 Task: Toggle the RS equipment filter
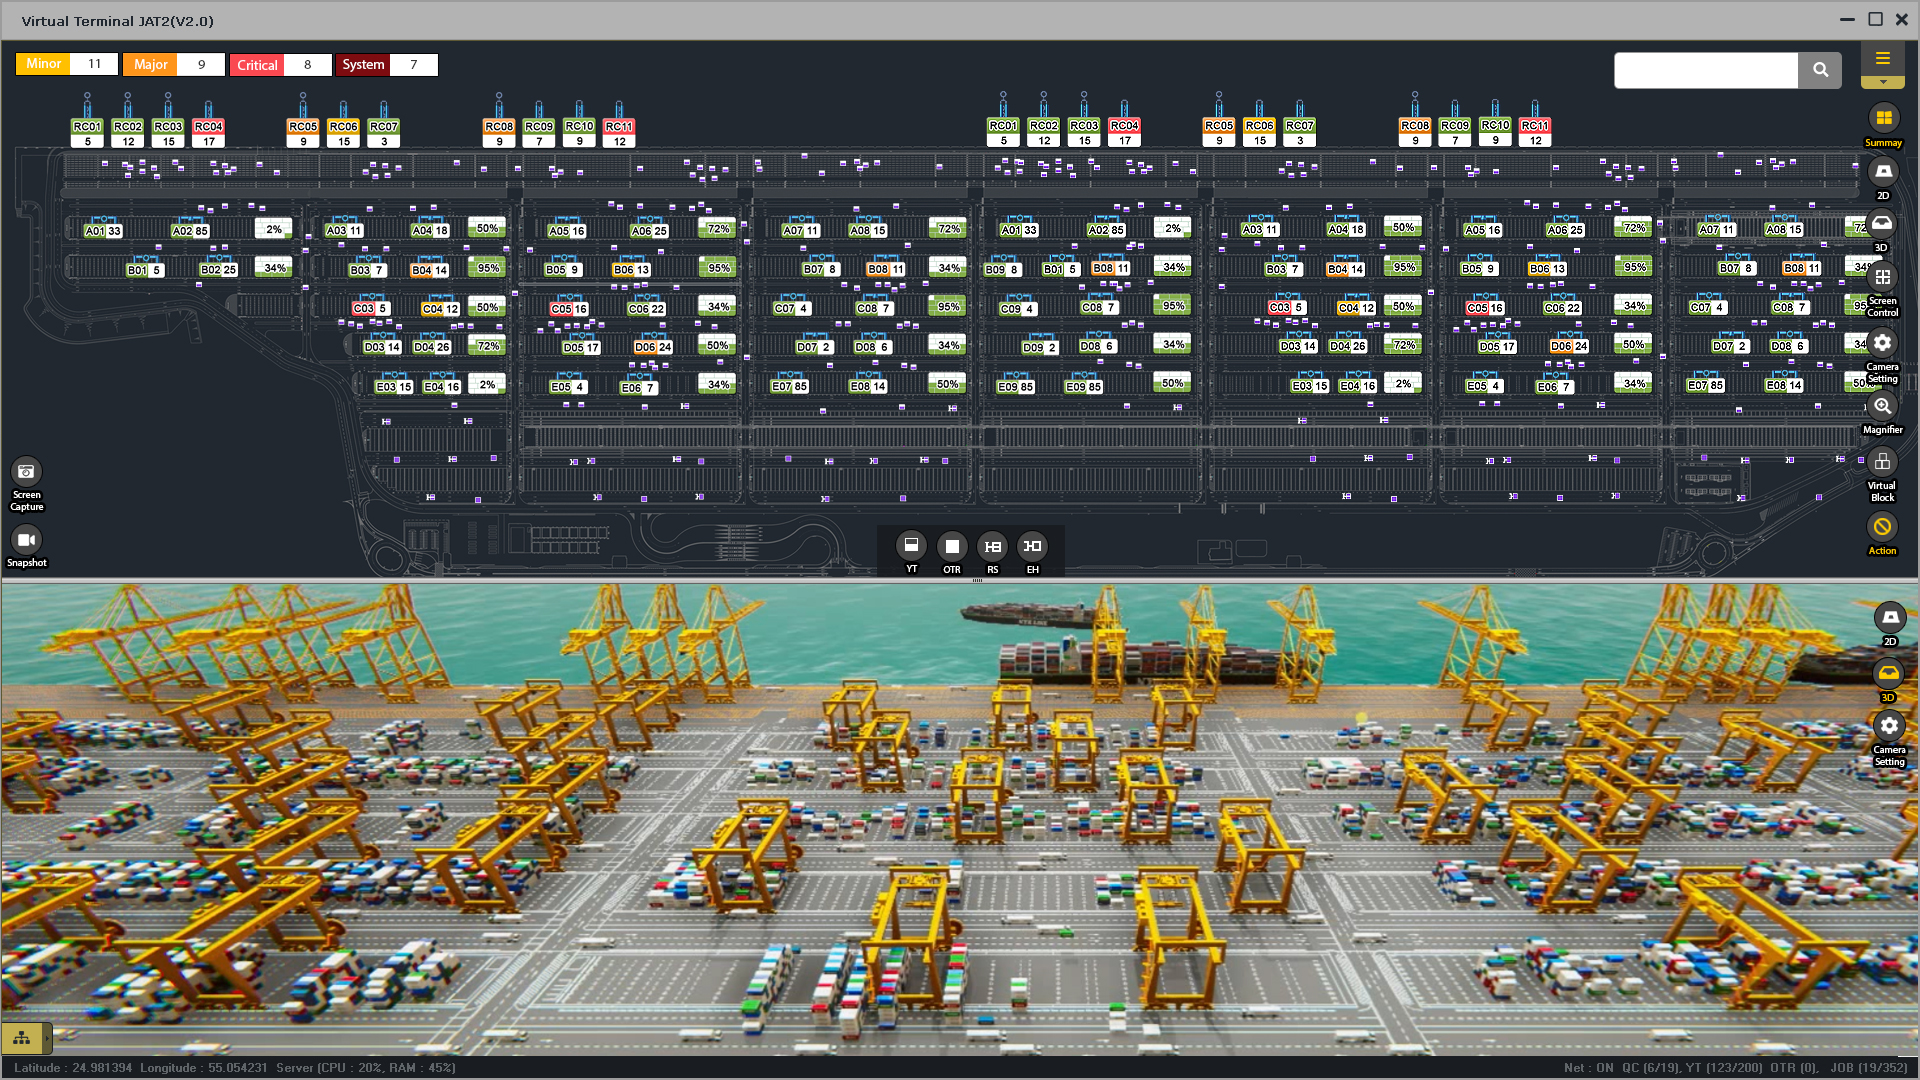(x=992, y=546)
